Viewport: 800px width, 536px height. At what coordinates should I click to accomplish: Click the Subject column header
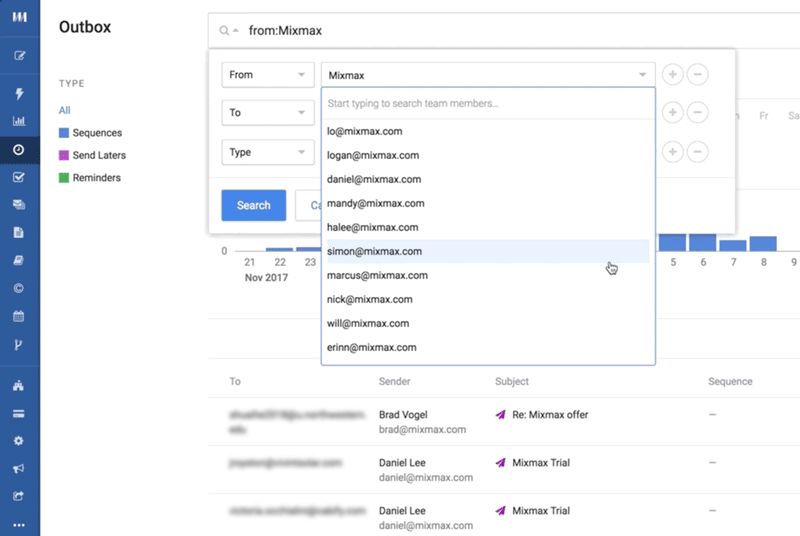tap(512, 381)
